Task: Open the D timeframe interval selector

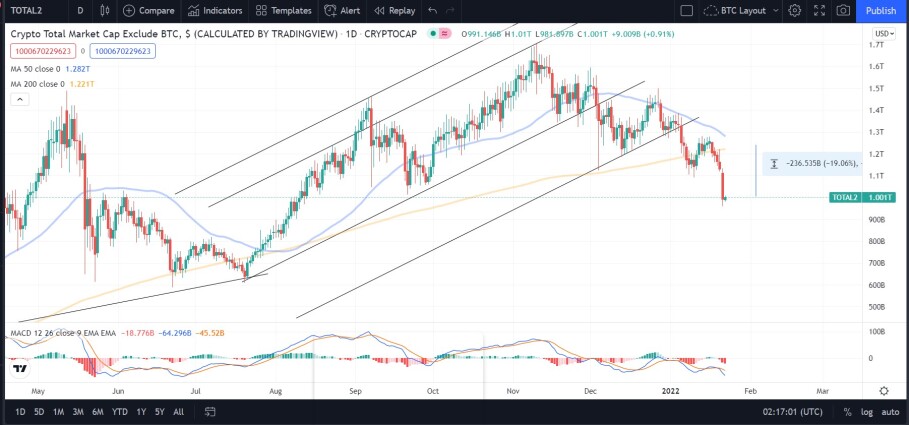Action: click(x=79, y=10)
